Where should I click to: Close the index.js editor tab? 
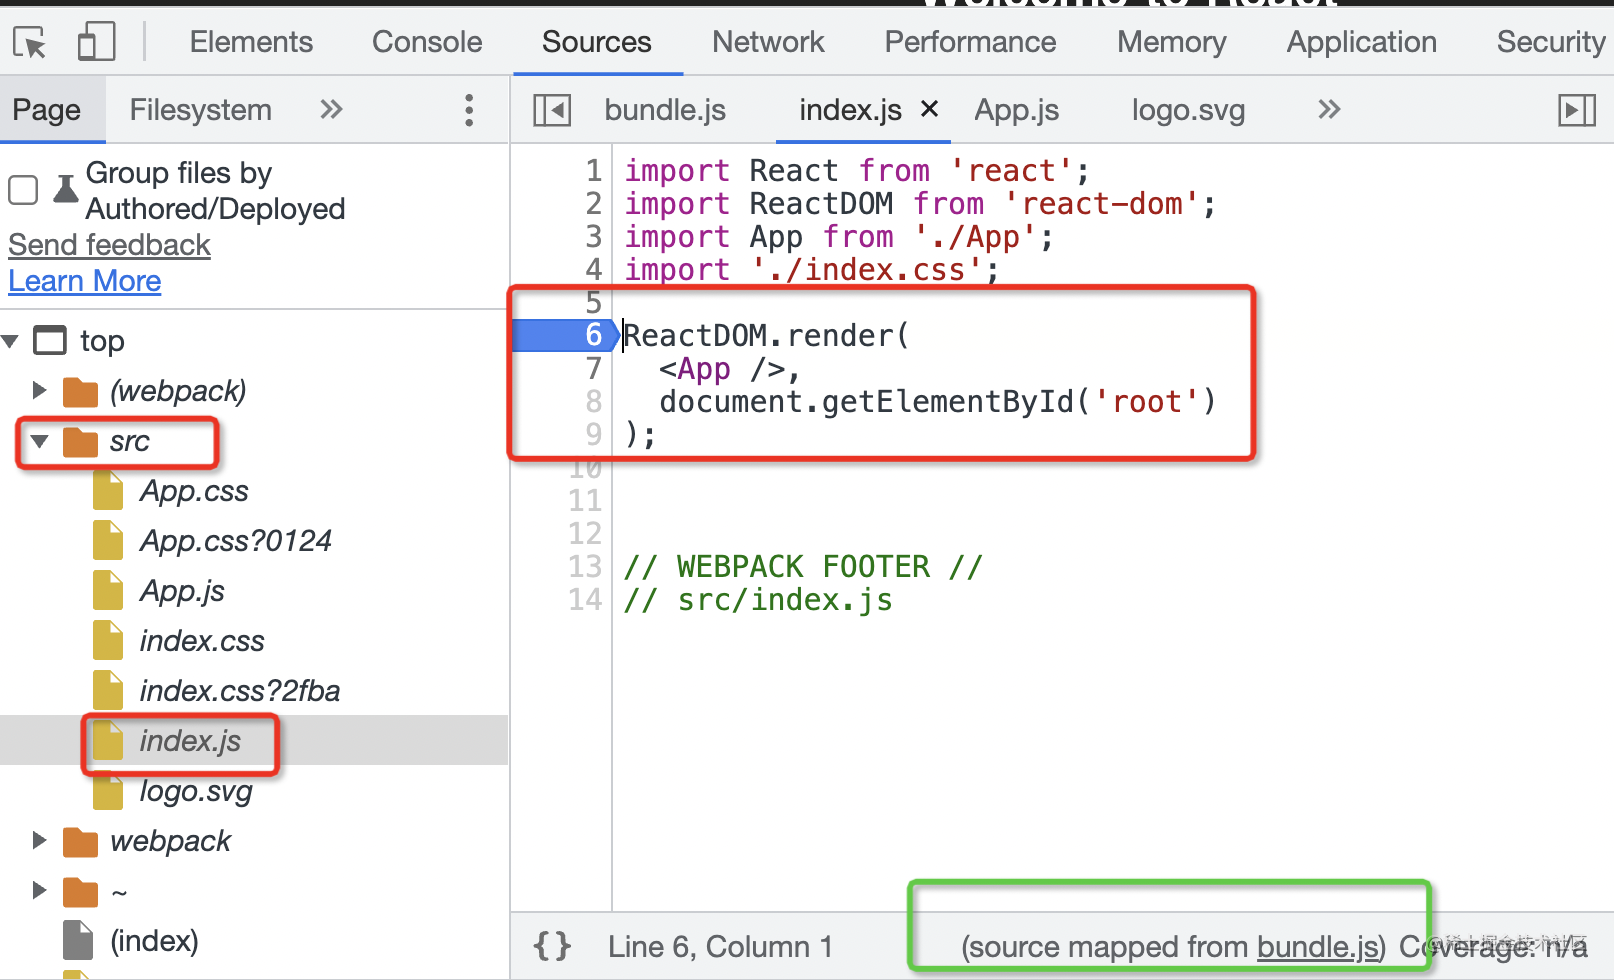929,108
